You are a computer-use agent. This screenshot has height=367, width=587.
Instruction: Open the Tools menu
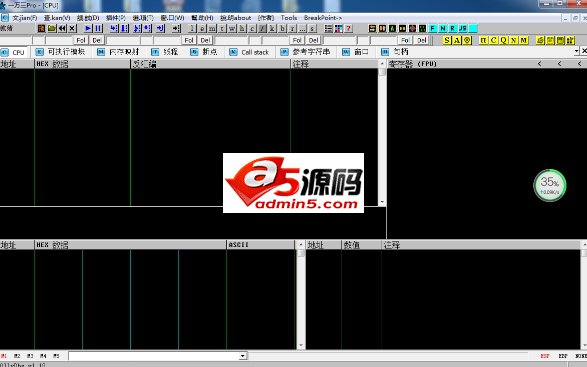point(289,18)
